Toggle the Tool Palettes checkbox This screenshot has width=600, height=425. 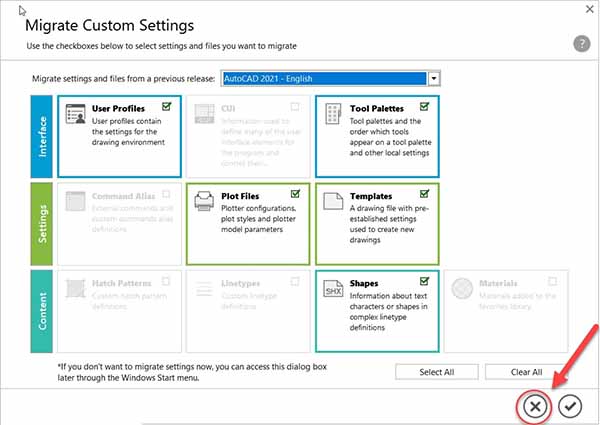coord(424,106)
